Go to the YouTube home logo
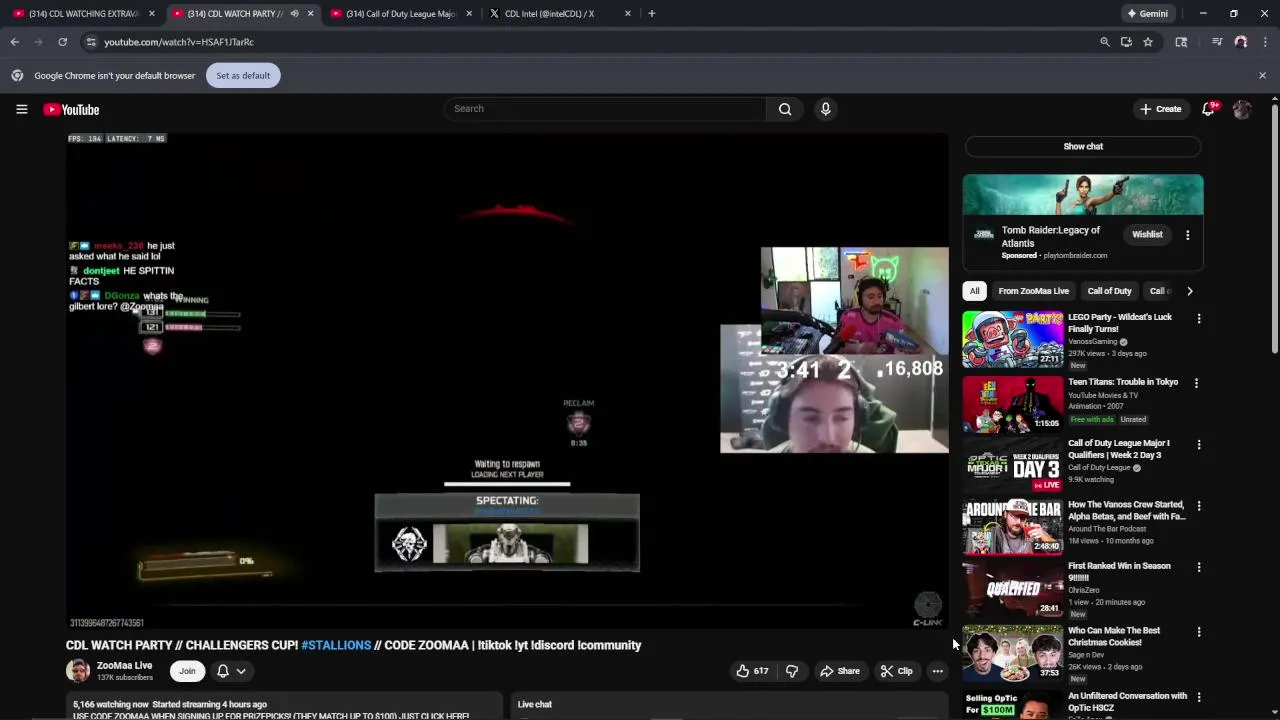1280x720 pixels. tap(71, 109)
